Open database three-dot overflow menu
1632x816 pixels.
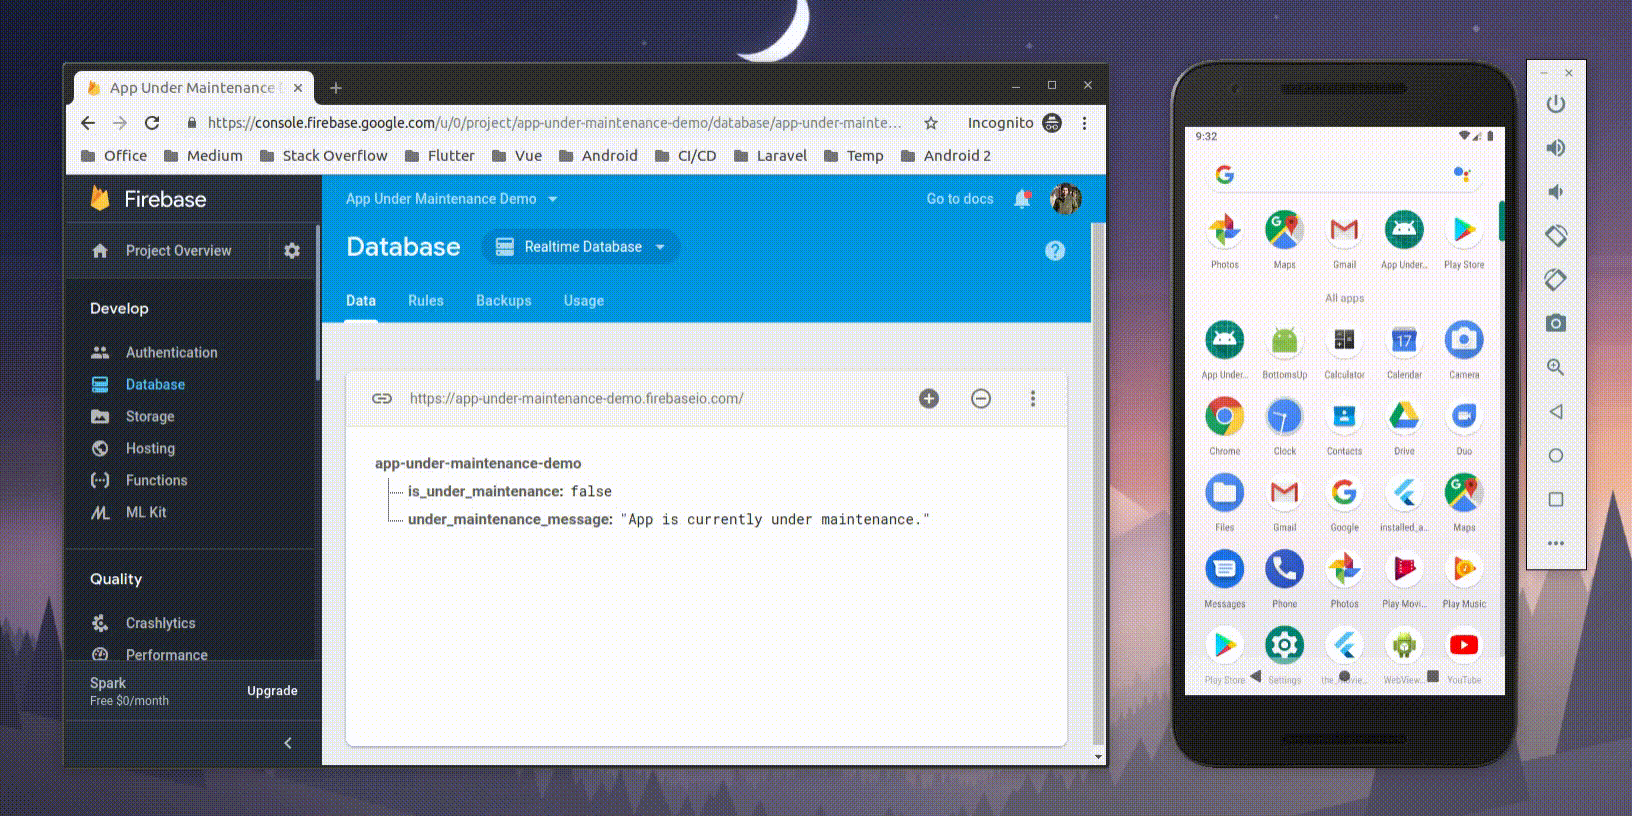(x=1033, y=398)
